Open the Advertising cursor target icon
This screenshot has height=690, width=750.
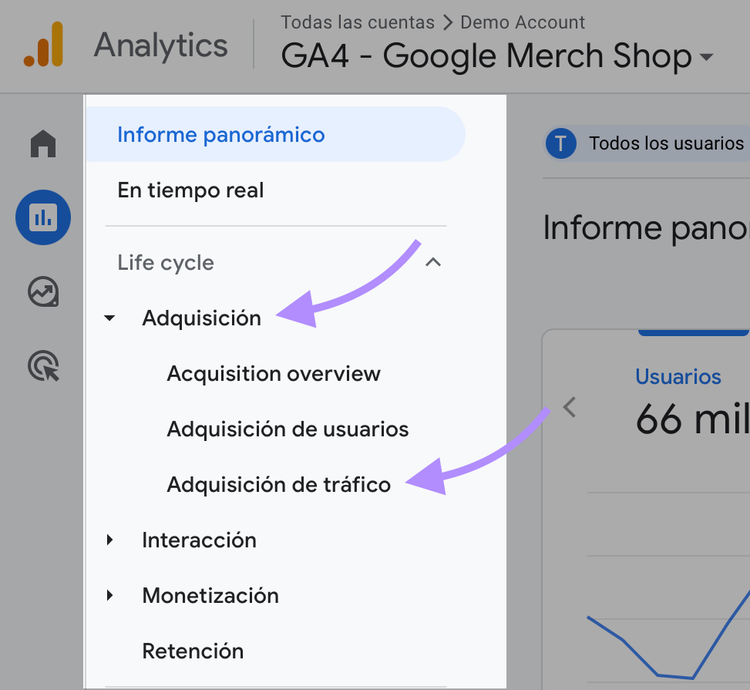click(44, 366)
